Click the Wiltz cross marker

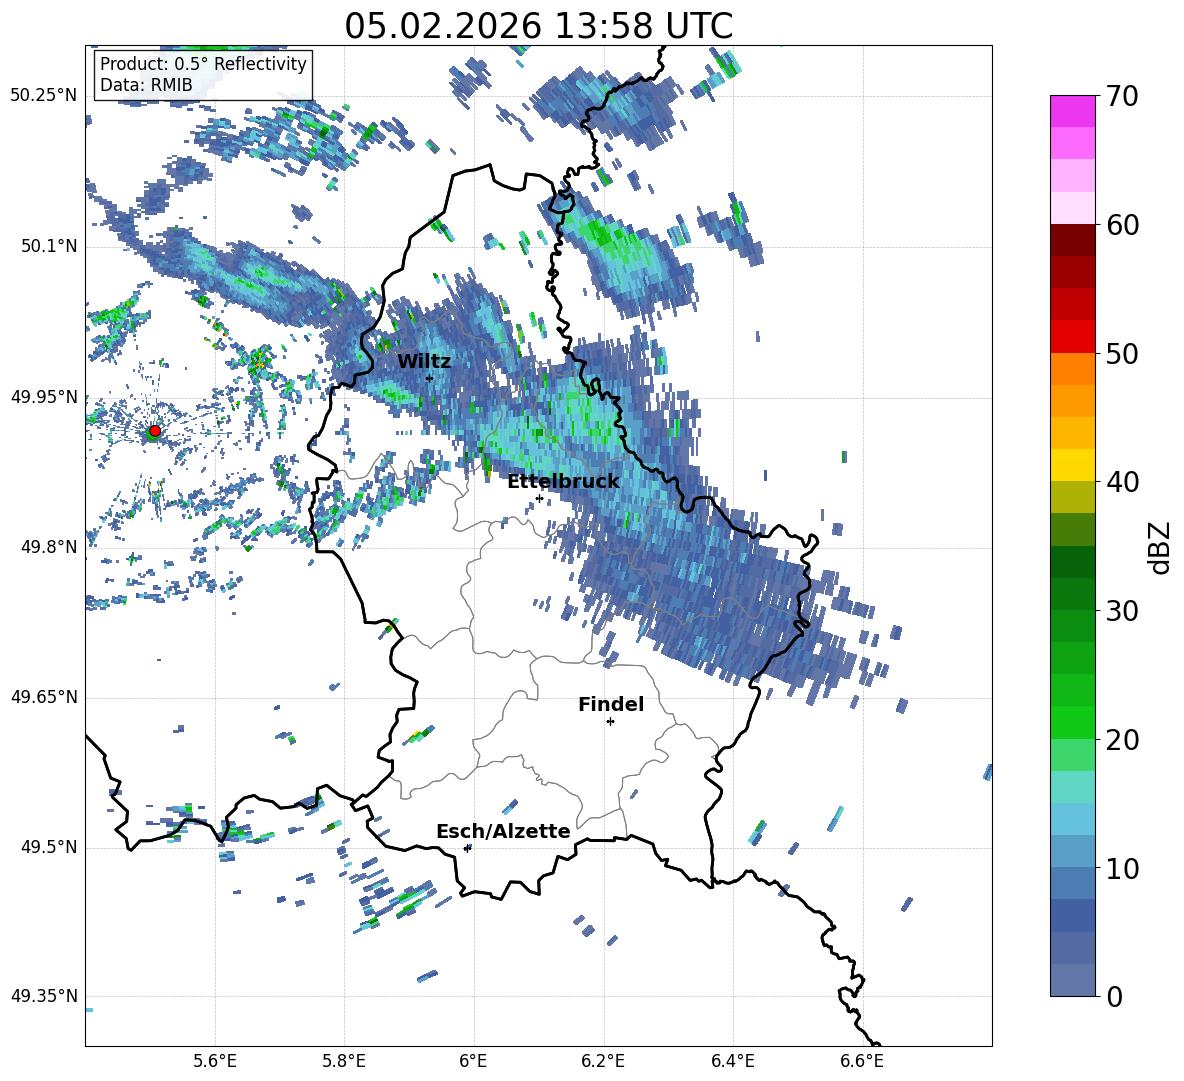click(x=430, y=378)
